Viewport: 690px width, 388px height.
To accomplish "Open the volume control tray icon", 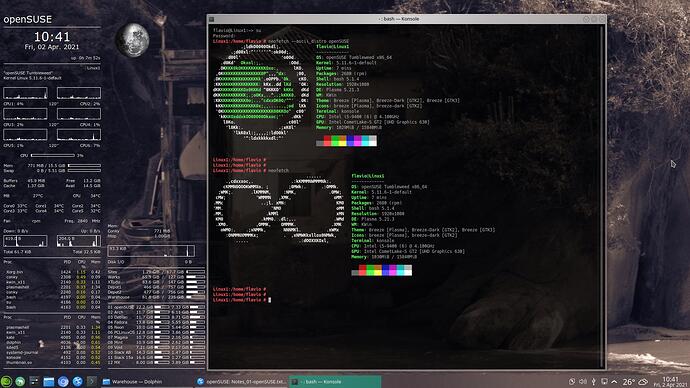I will pyautogui.click(x=583, y=381).
